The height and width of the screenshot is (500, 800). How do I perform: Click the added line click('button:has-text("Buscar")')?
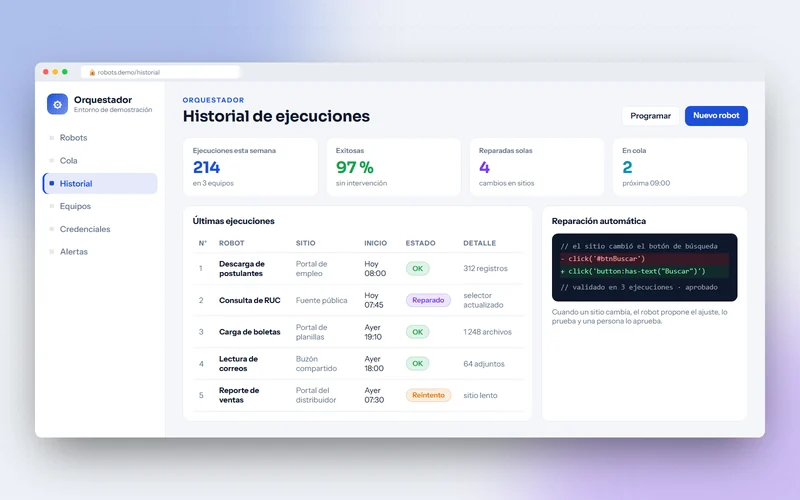tap(644, 271)
